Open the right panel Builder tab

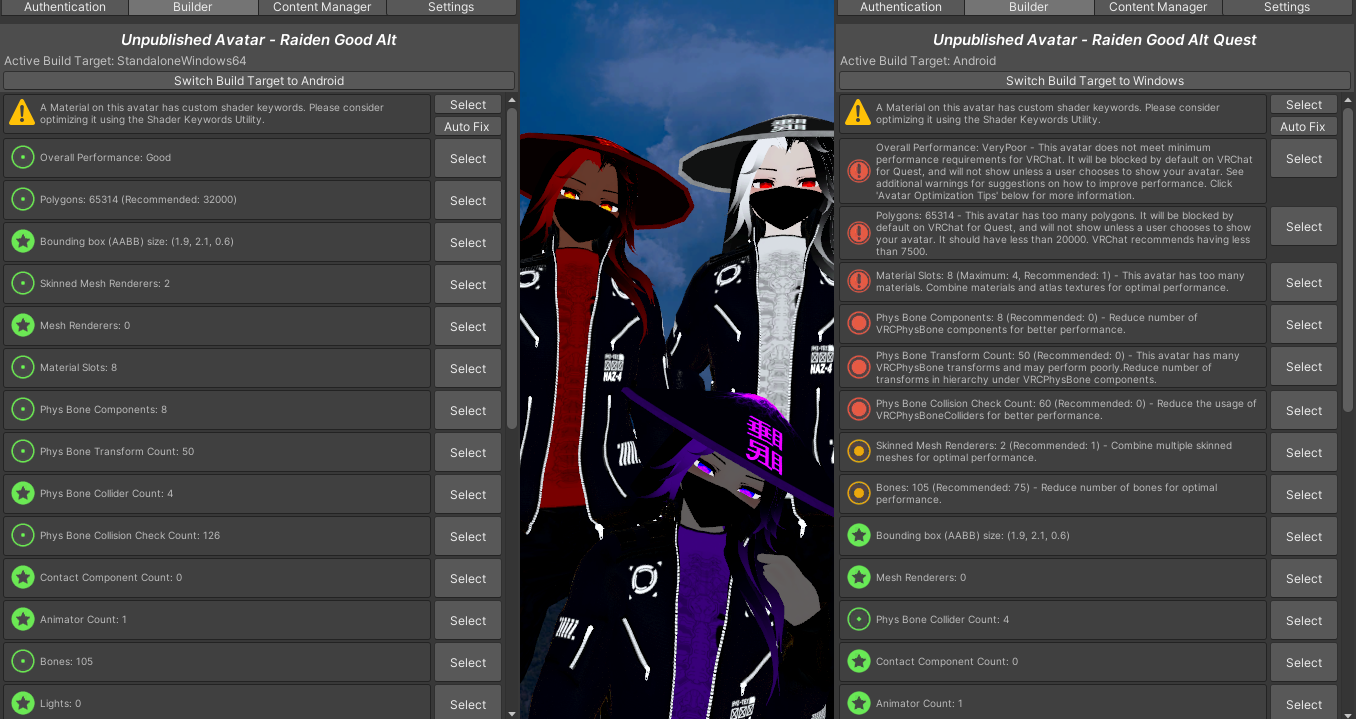[1029, 7]
